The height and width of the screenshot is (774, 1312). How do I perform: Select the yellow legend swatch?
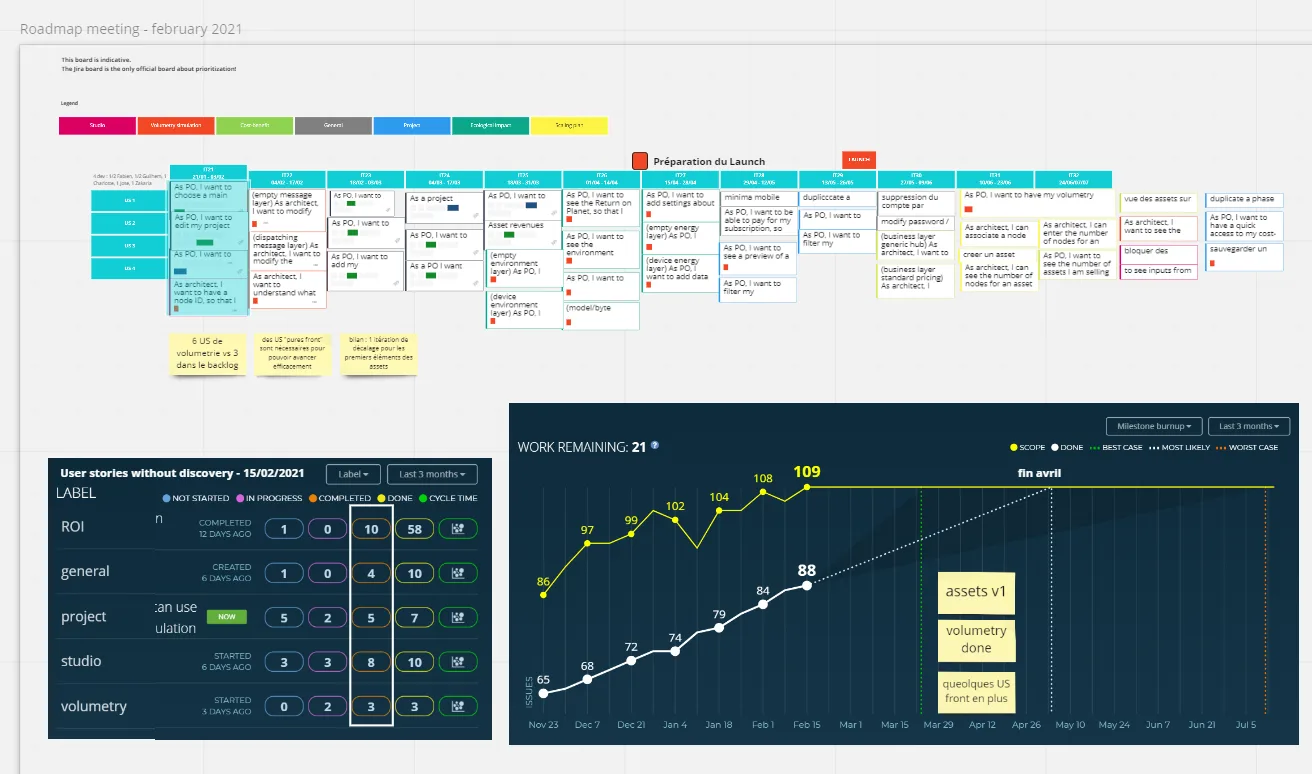tap(569, 126)
